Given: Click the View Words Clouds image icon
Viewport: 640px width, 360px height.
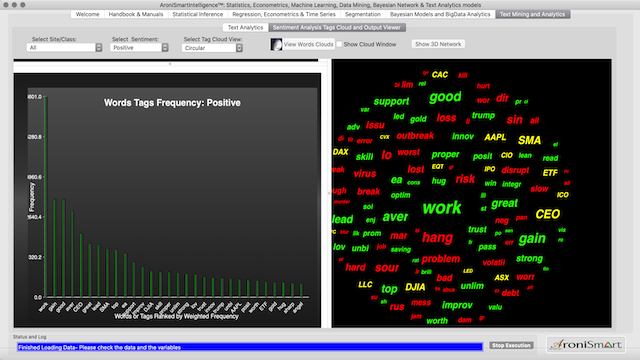Looking at the screenshot, I should click(276, 44).
